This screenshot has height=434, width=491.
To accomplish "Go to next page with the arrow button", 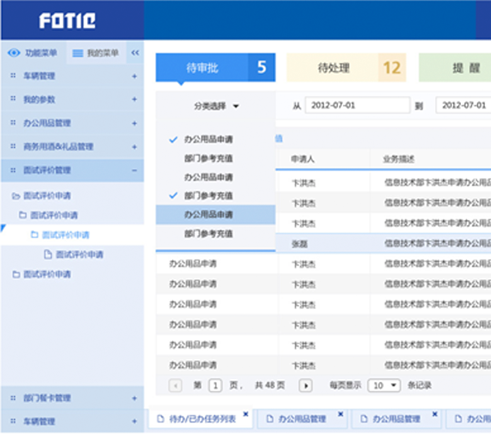I will 306,386.
